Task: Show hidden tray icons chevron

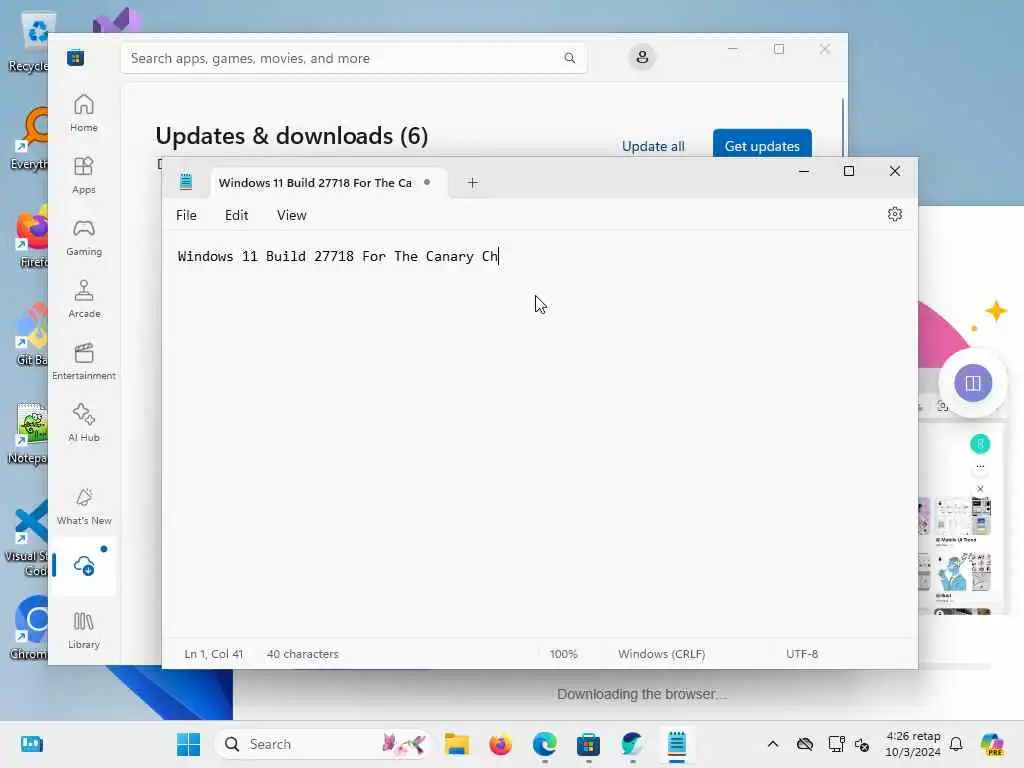Action: pyautogui.click(x=773, y=744)
